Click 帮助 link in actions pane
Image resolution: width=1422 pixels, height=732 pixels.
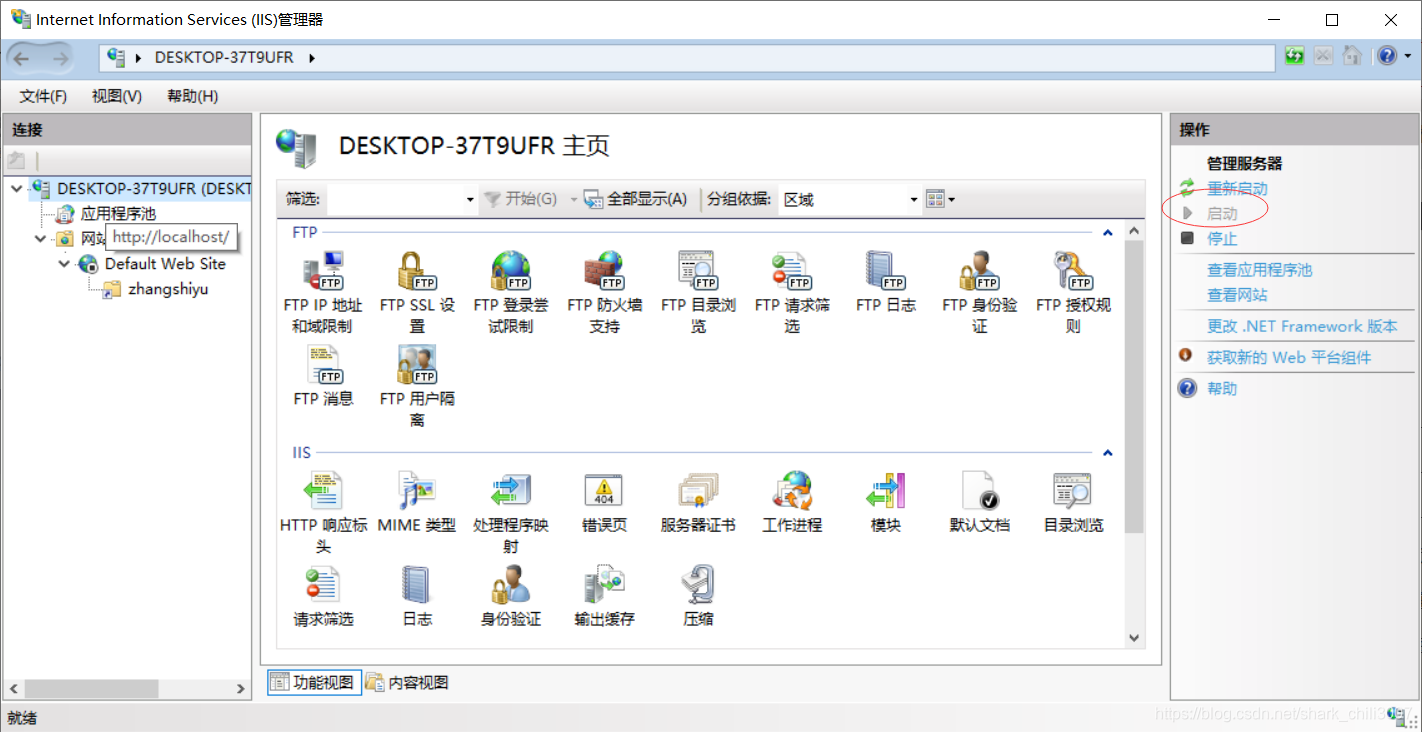[x=1222, y=388]
